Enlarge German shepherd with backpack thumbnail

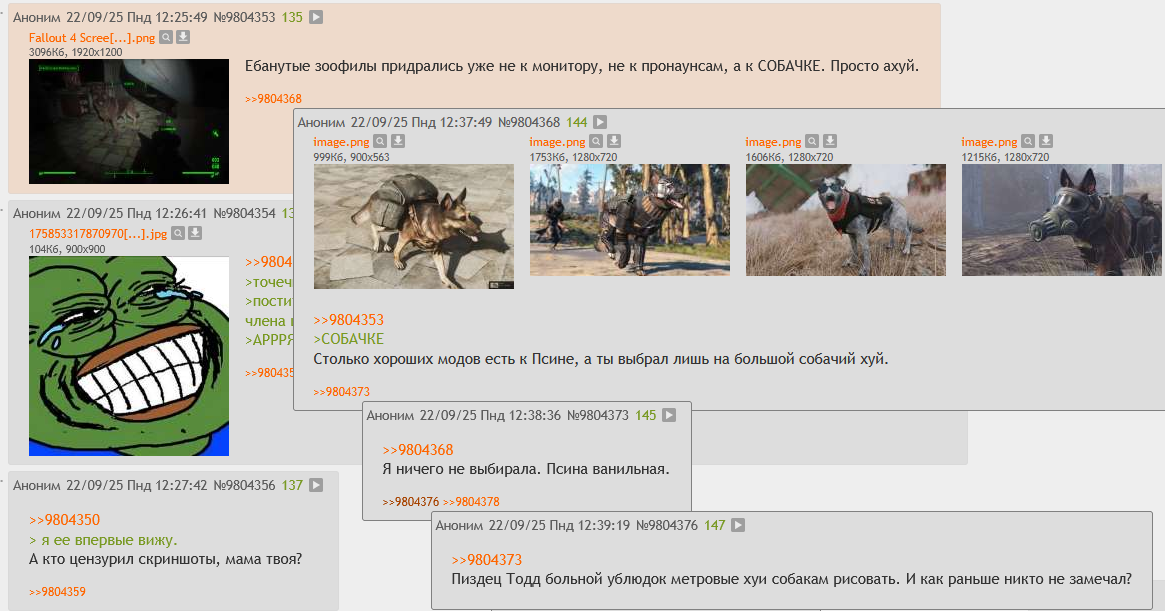pyautogui.click(x=413, y=227)
